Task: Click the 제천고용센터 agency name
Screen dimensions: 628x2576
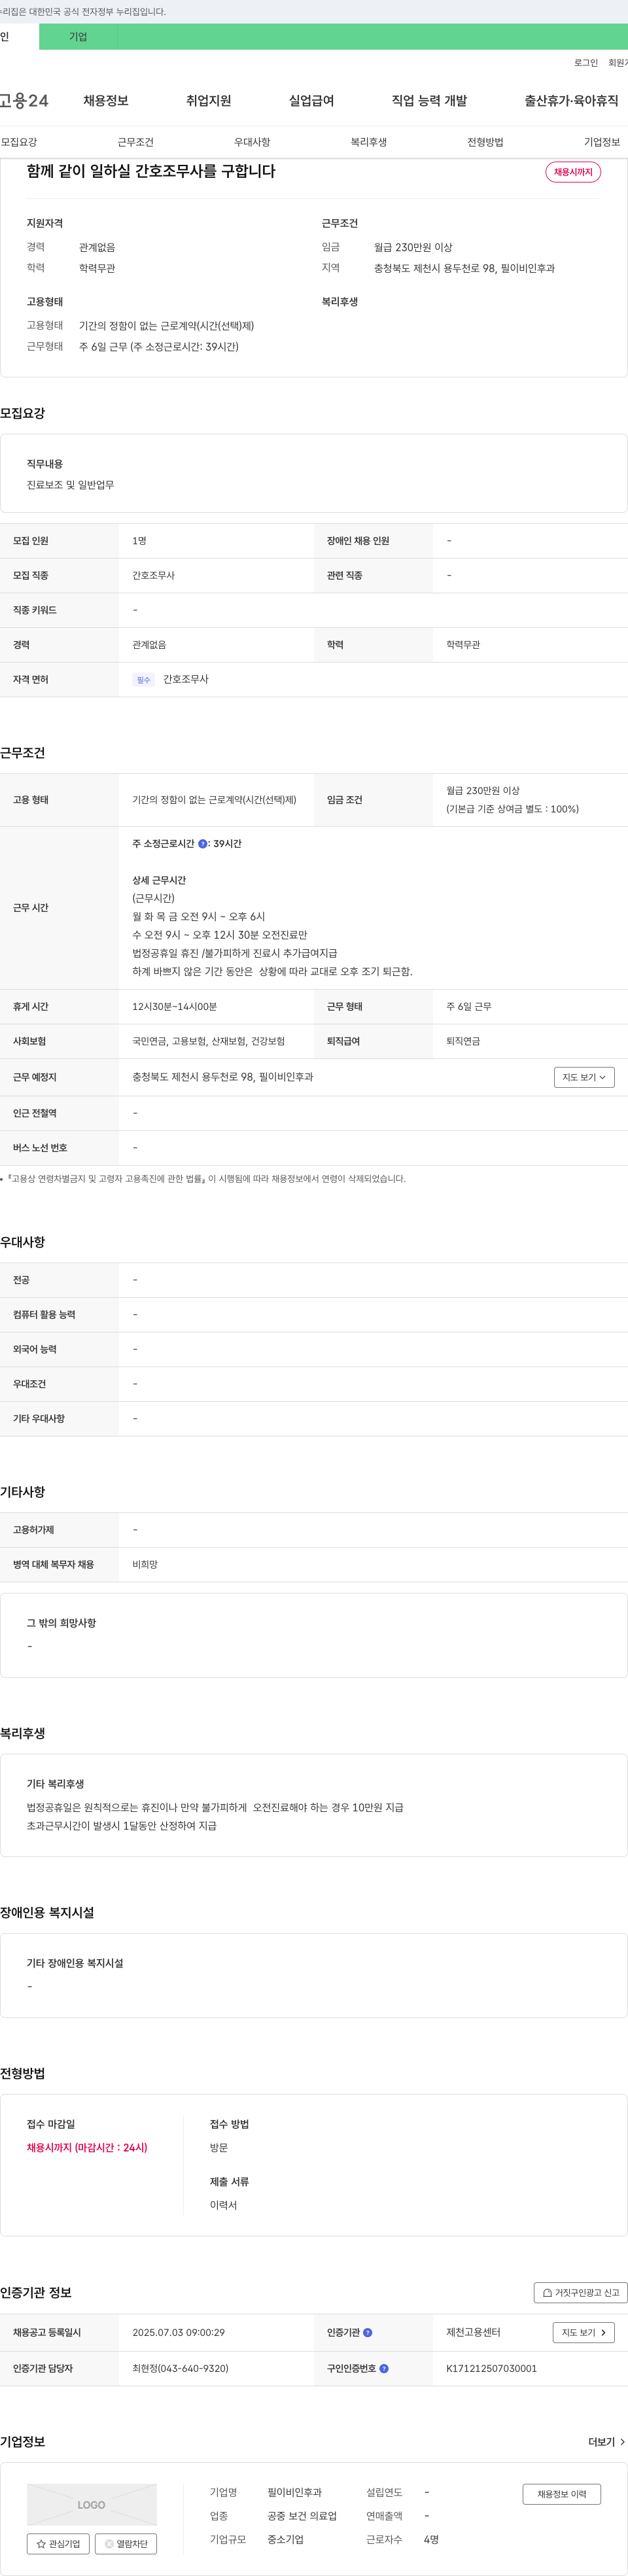Action: tap(473, 2332)
